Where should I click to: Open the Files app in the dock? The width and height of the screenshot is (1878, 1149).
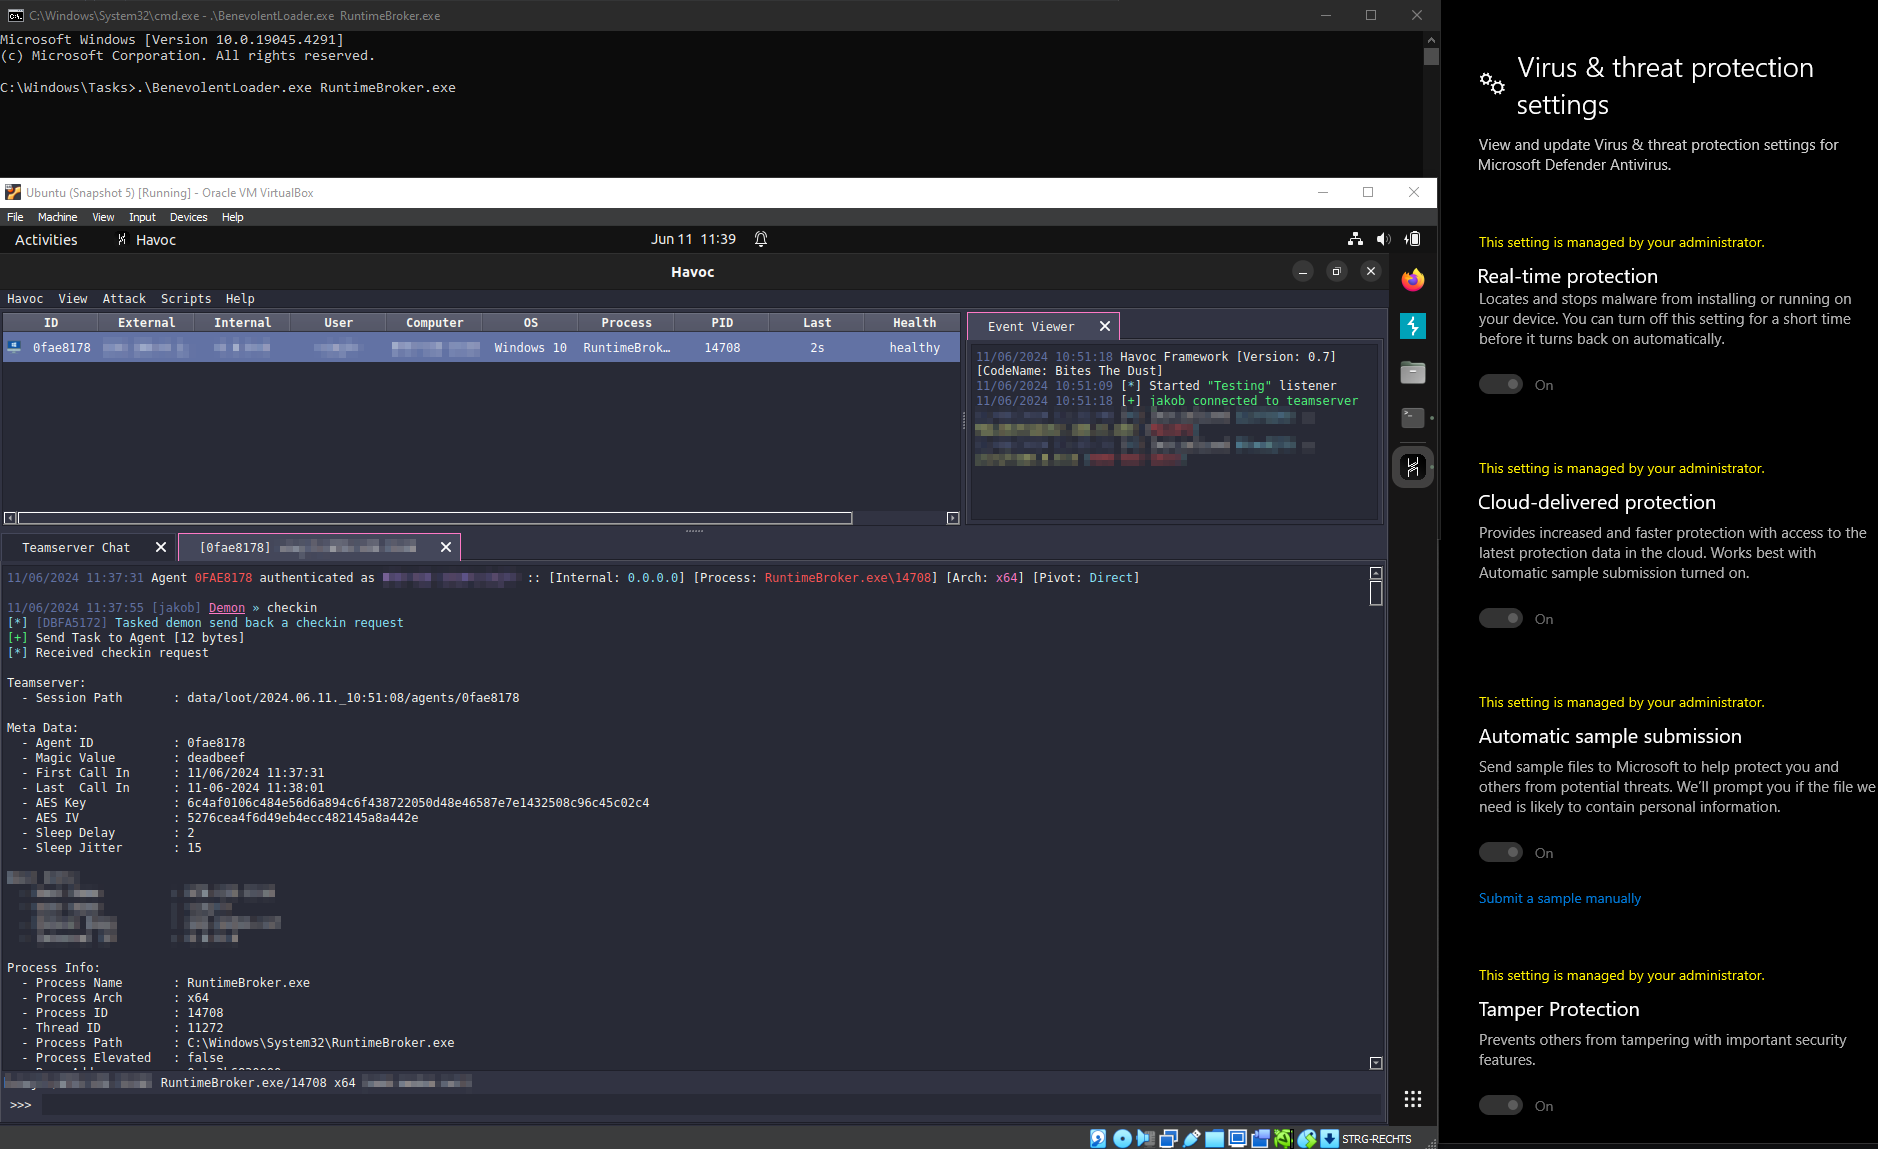pyautogui.click(x=1412, y=372)
